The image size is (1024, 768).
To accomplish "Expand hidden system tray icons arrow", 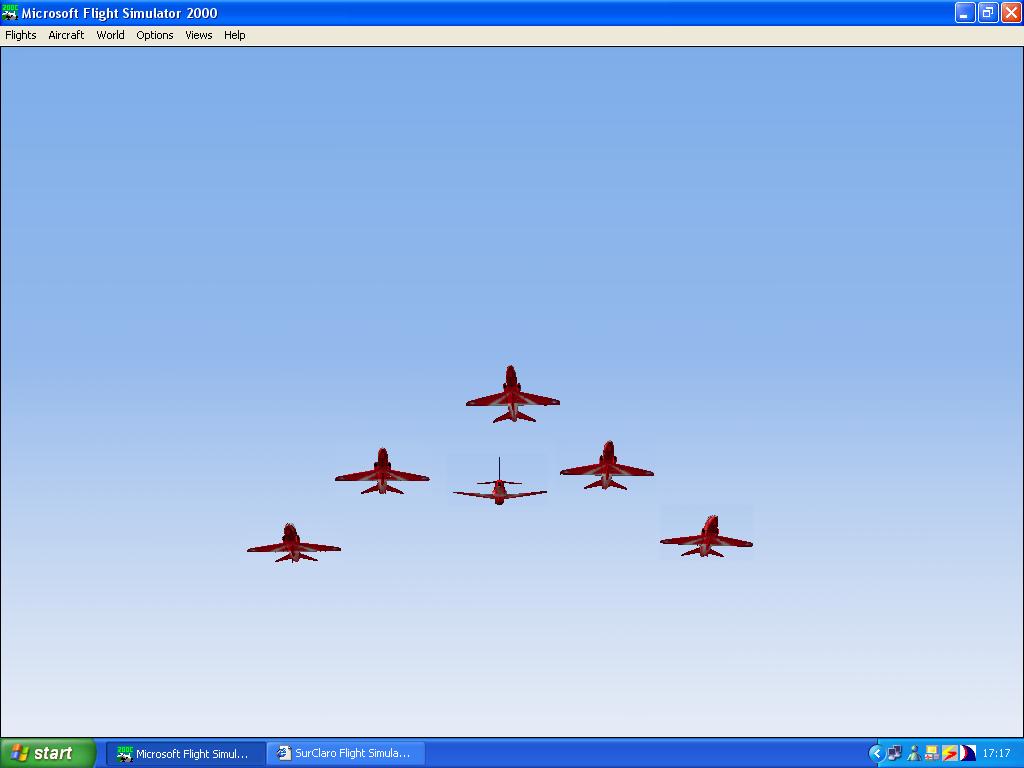I will (x=876, y=754).
